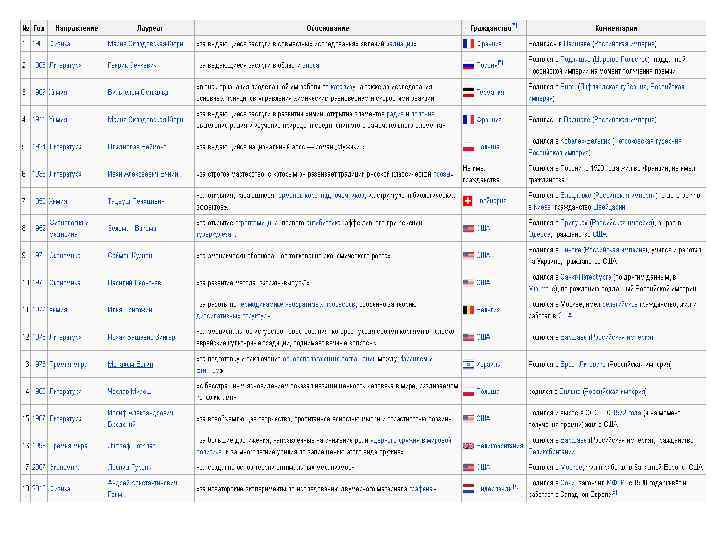Click the US flag in Simon Kuznets's row

(468, 255)
